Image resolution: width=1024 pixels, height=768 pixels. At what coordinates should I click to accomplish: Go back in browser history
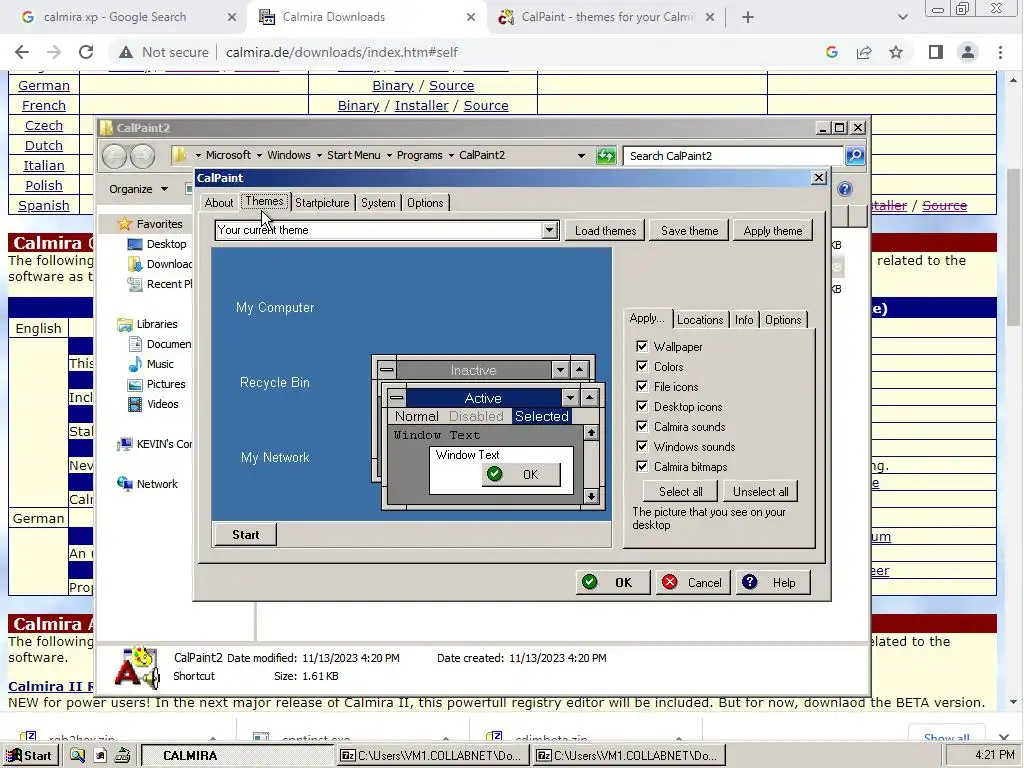[x=22, y=52]
